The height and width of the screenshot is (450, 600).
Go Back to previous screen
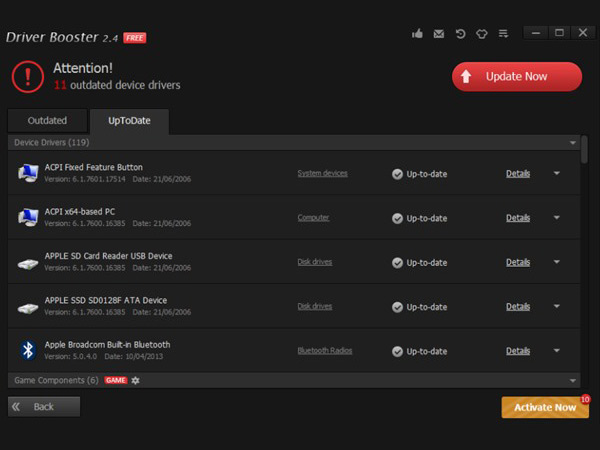44,406
